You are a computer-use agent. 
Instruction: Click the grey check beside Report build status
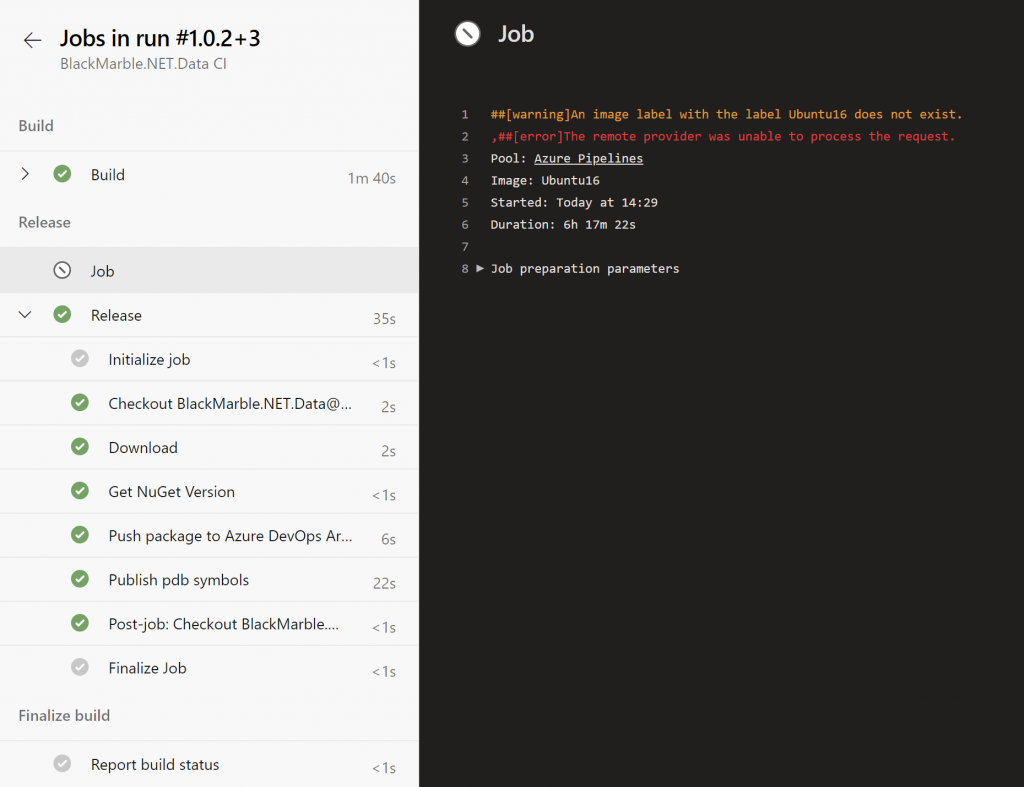click(62, 763)
